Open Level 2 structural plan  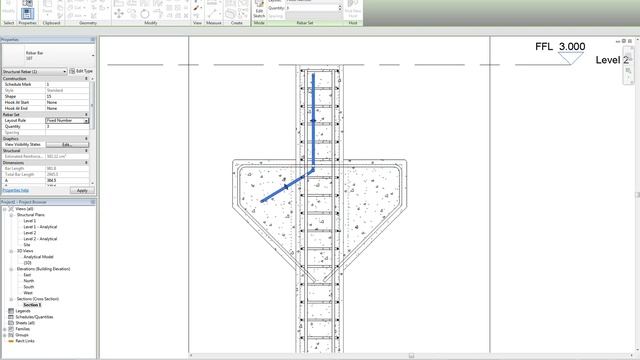click(29, 233)
